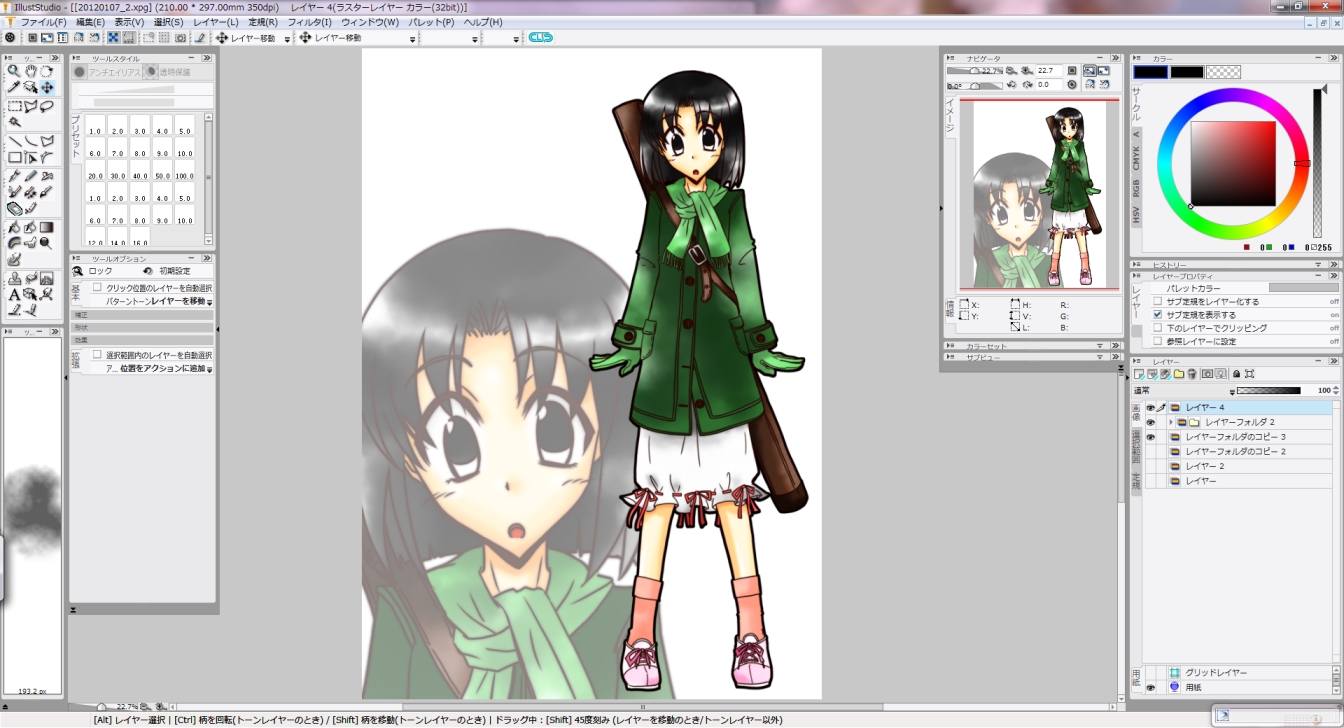The image size is (1344, 728).
Task: Select the Move Layer tool
Action: (x=47, y=88)
